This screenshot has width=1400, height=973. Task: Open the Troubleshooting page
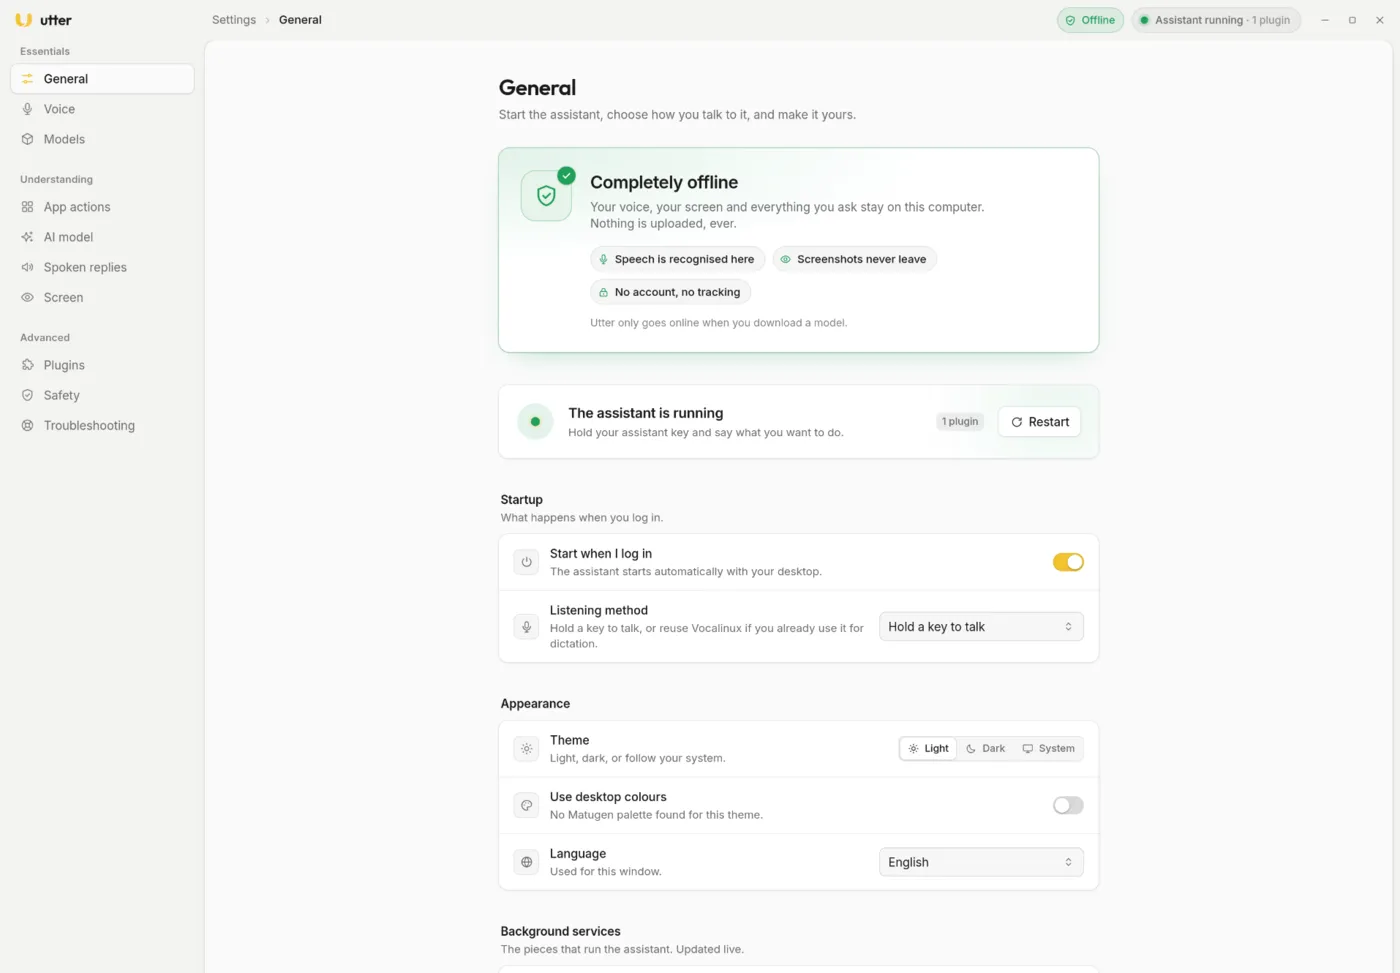pyautogui.click(x=102, y=425)
